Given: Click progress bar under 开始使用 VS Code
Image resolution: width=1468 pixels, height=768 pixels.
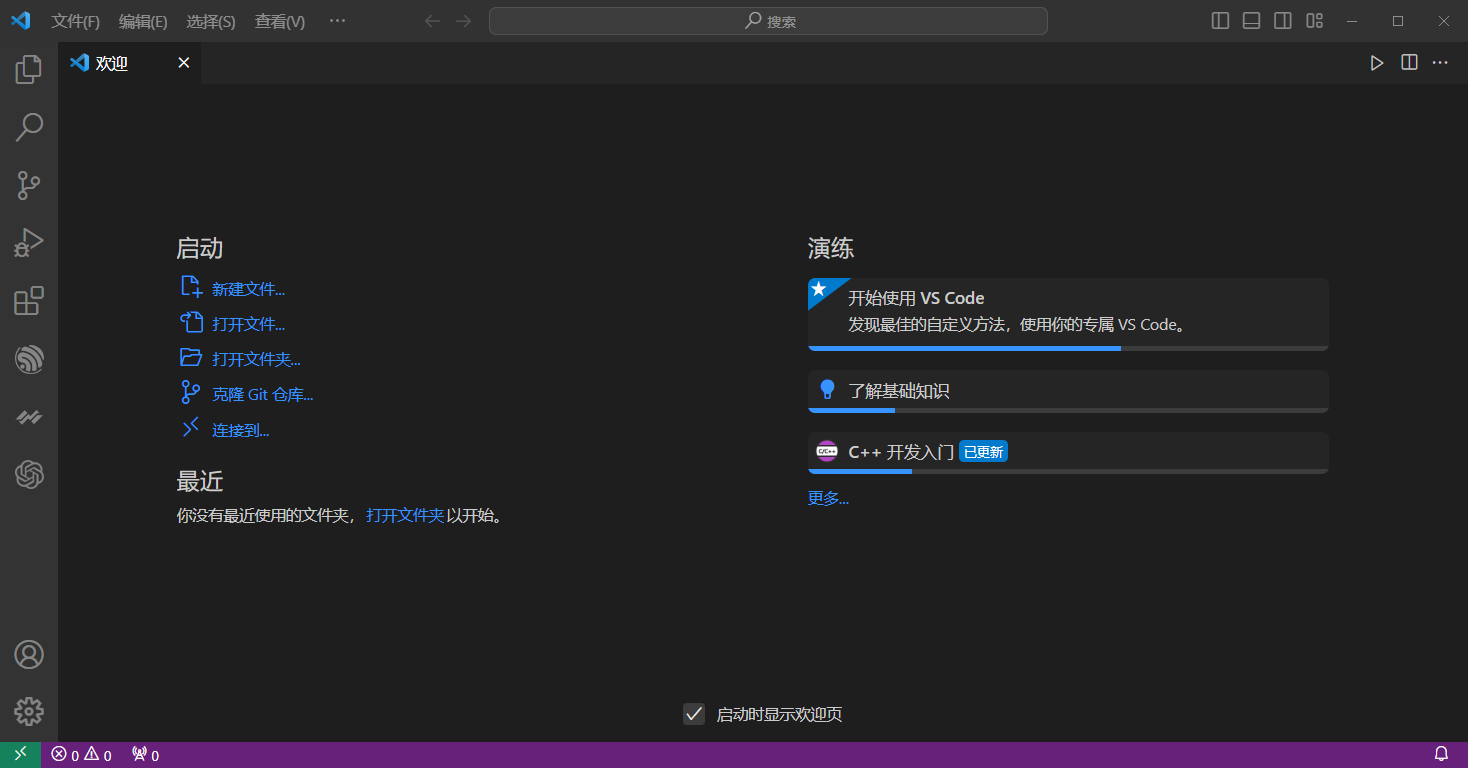Looking at the screenshot, I should pyautogui.click(x=1068, y=348).
